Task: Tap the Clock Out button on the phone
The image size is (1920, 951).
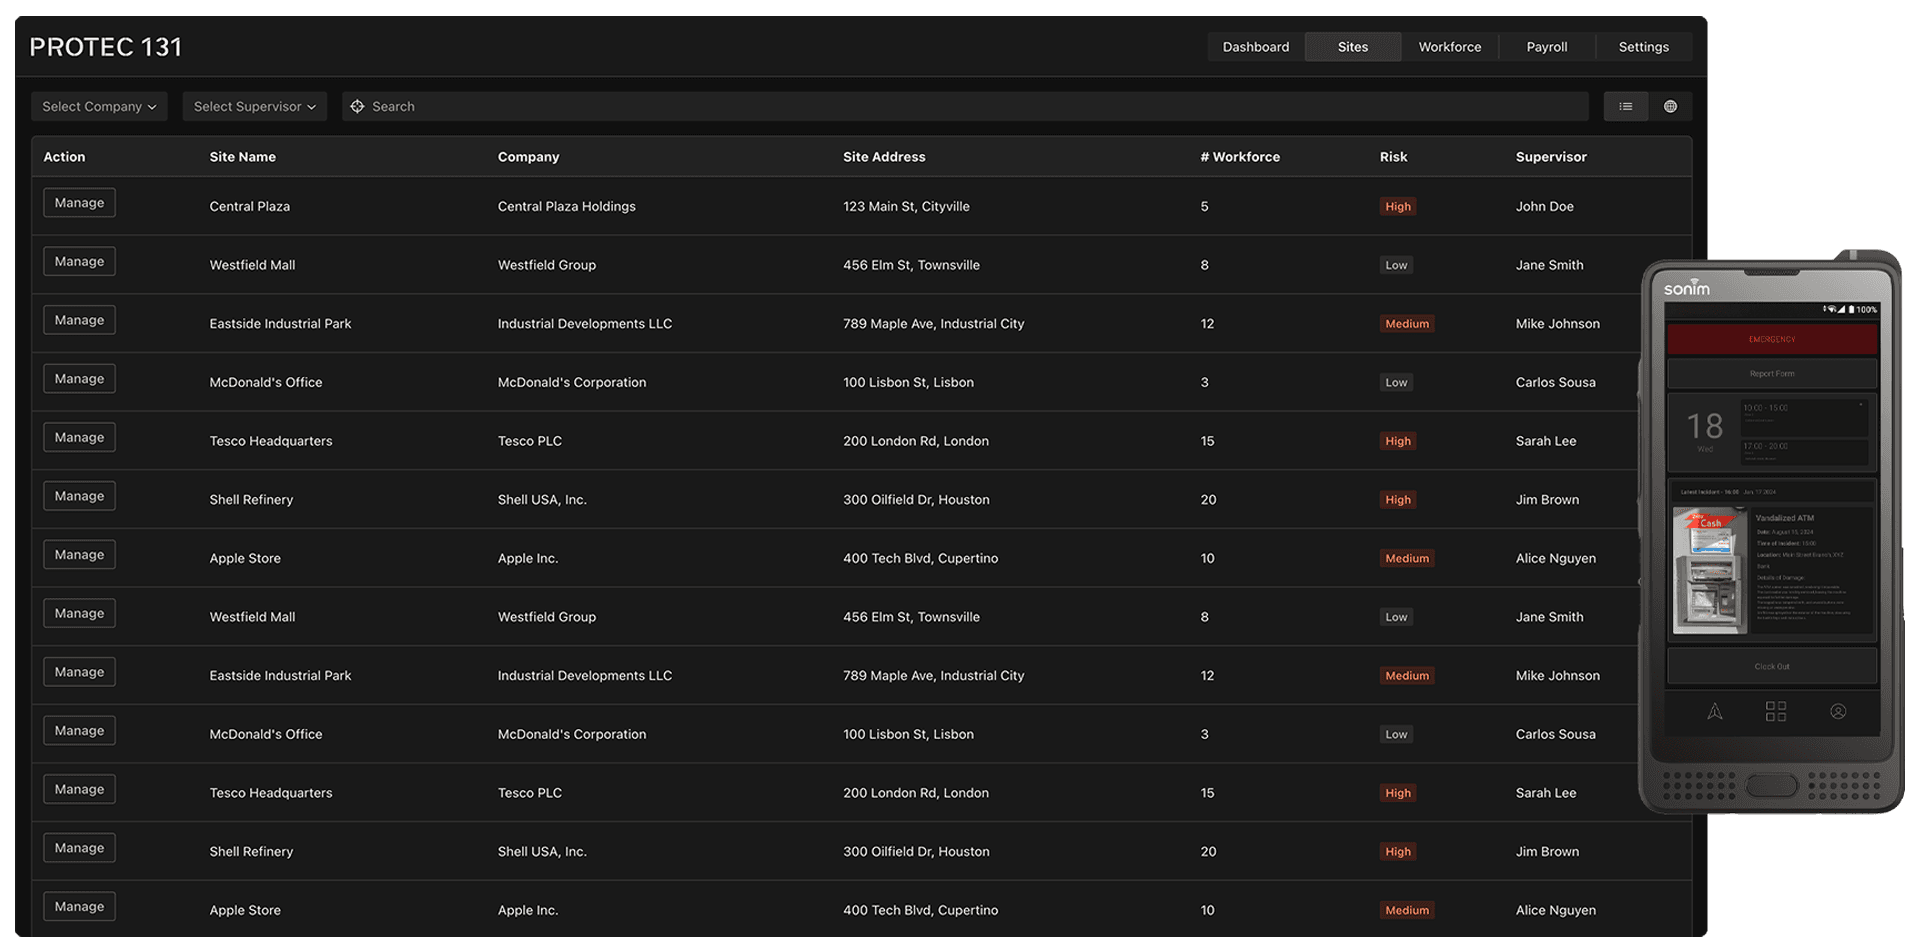Action: coord(1772,666)
